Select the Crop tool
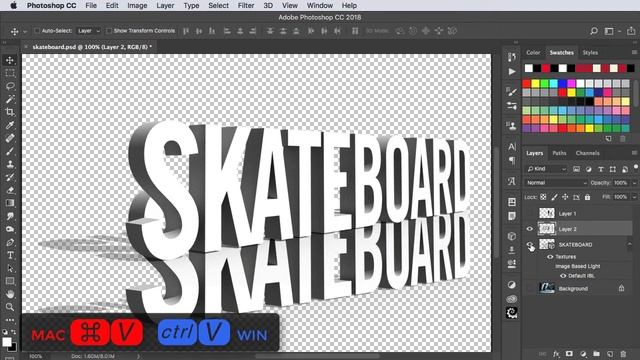 pos(10,112)
